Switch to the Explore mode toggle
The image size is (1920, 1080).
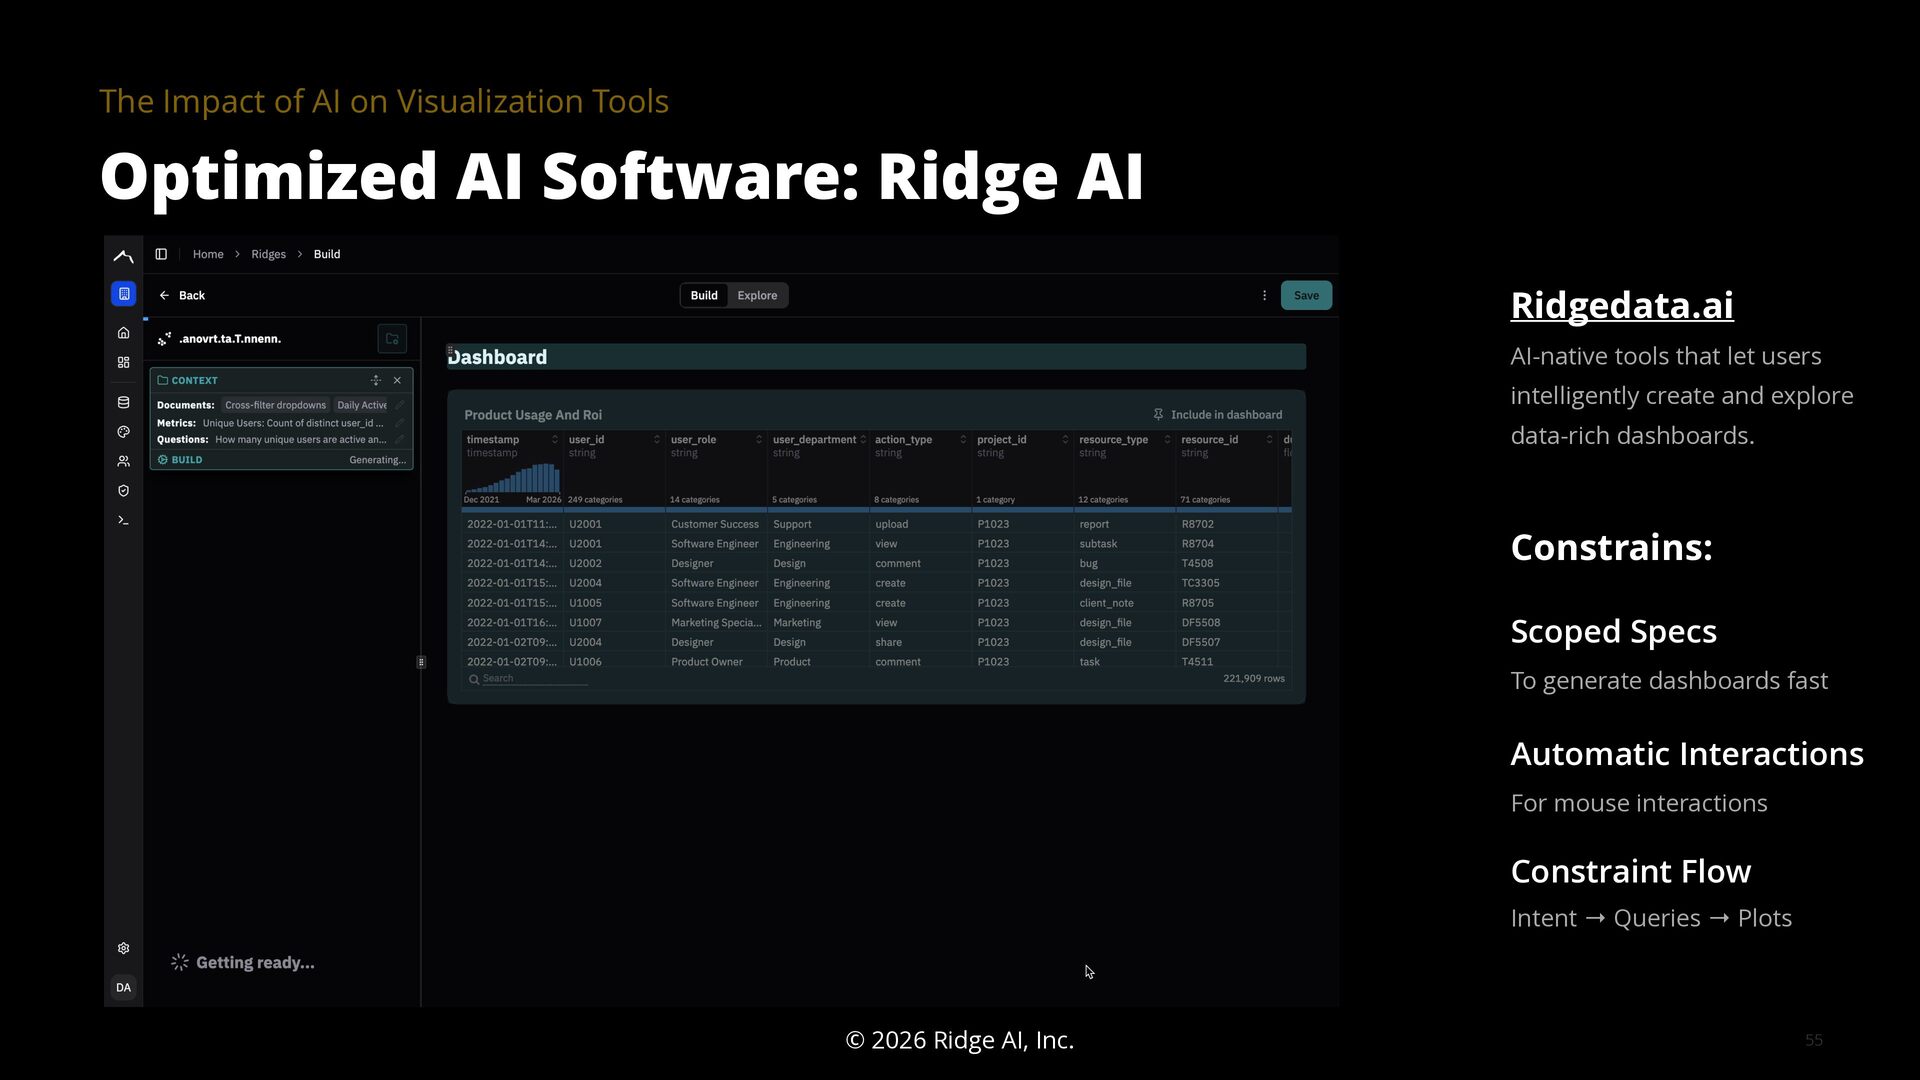(757, 295)
